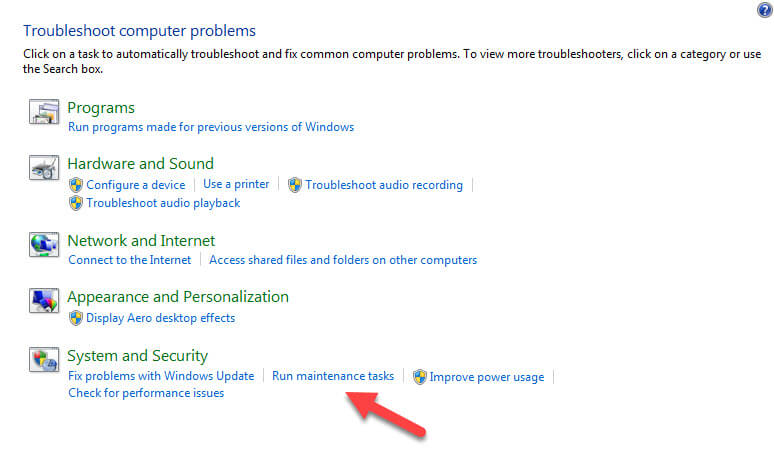
Task: Click the shield icon beside Configure a device
Action: click(x=75, y=185)
